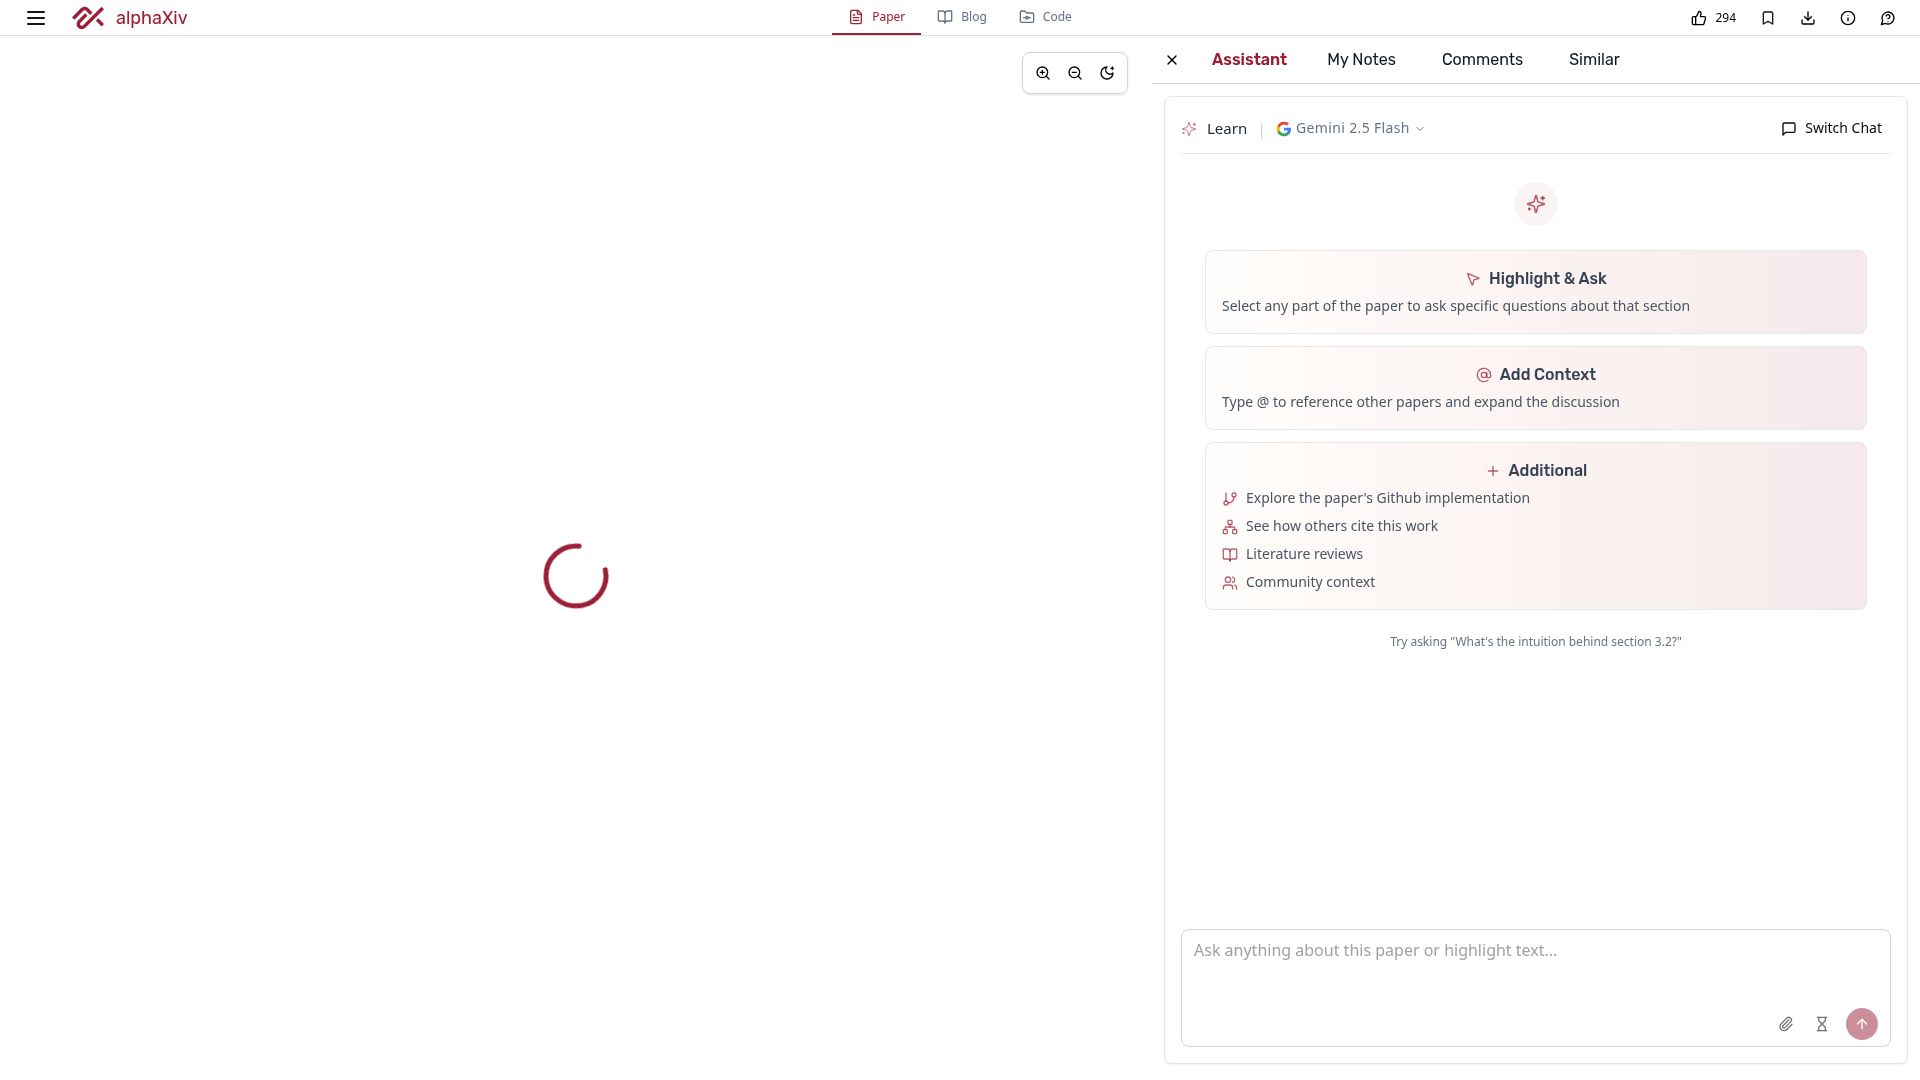Viewport: 1920px width, 1080px height.
Task: Zoom in on the paper
Action: [x=1043, y=73]
